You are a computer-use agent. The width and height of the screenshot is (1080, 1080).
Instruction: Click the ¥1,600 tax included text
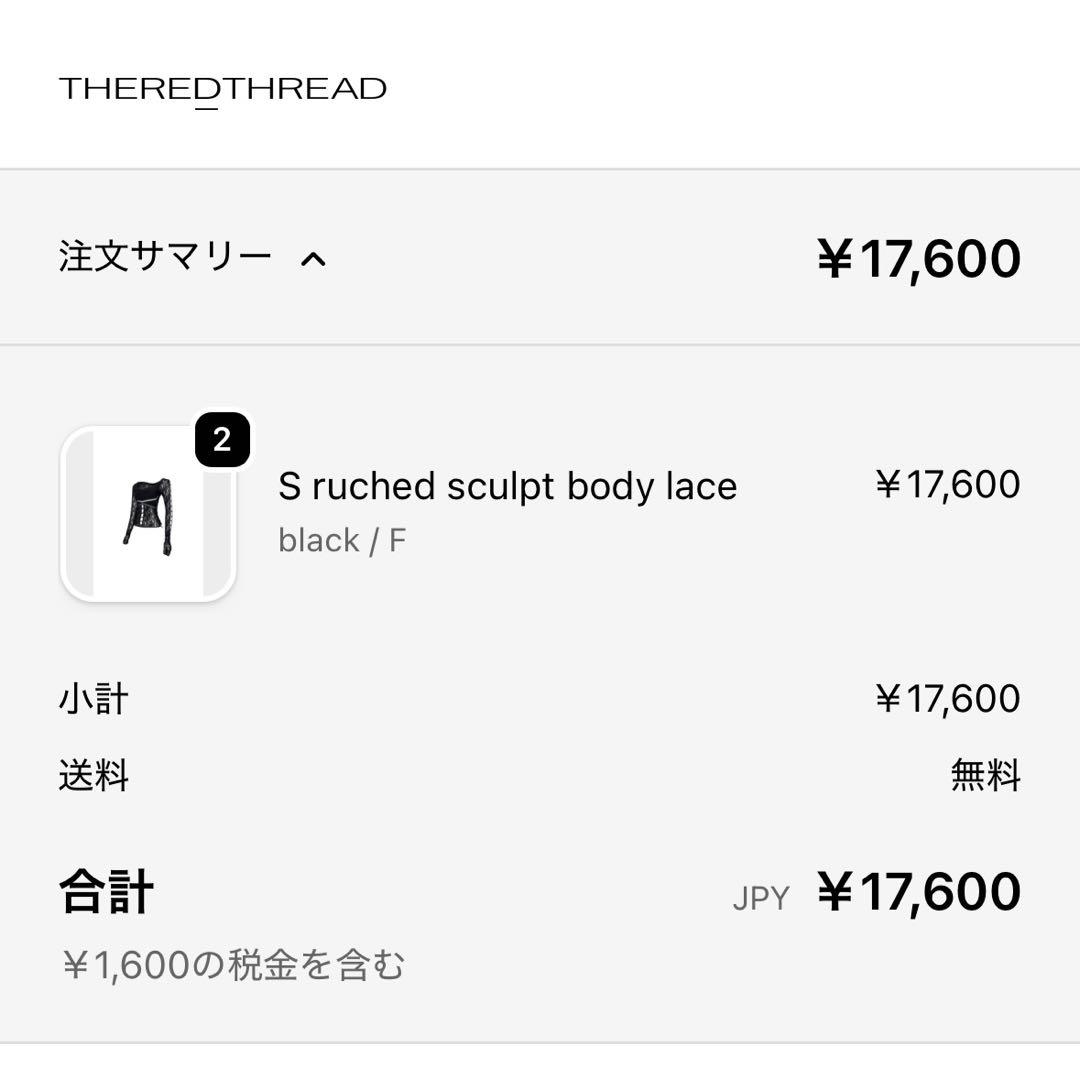tap(234, 963)
